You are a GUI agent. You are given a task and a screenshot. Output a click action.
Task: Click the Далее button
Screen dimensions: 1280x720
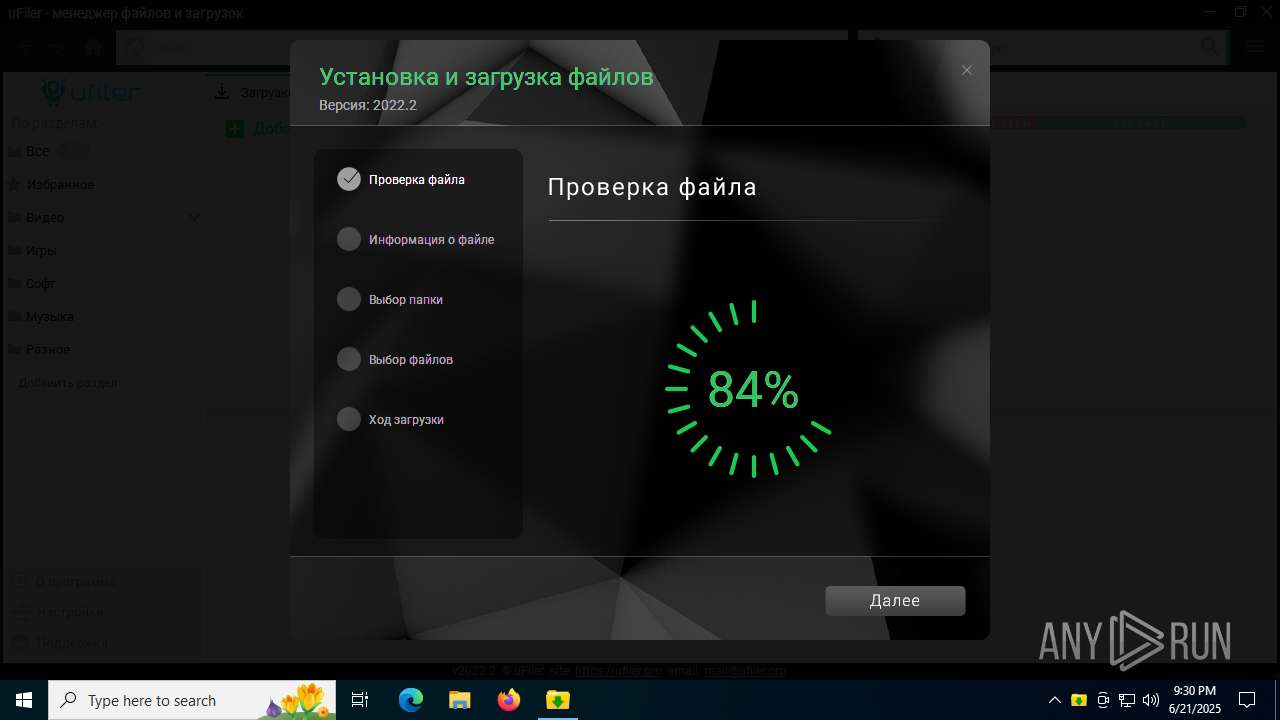point(895,601)
